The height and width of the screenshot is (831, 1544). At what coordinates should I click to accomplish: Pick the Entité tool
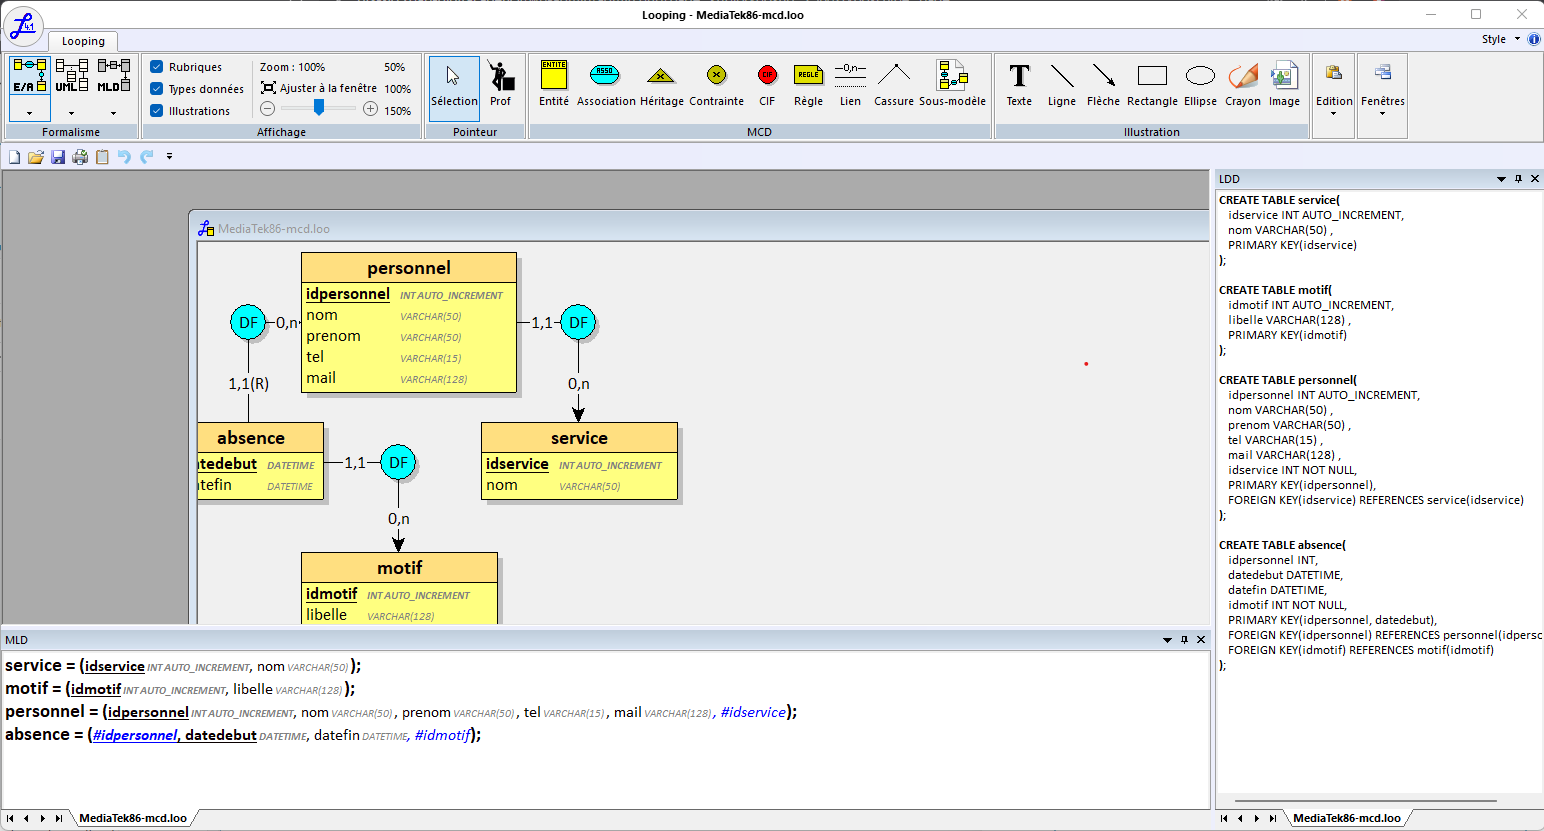pos(554,84)
